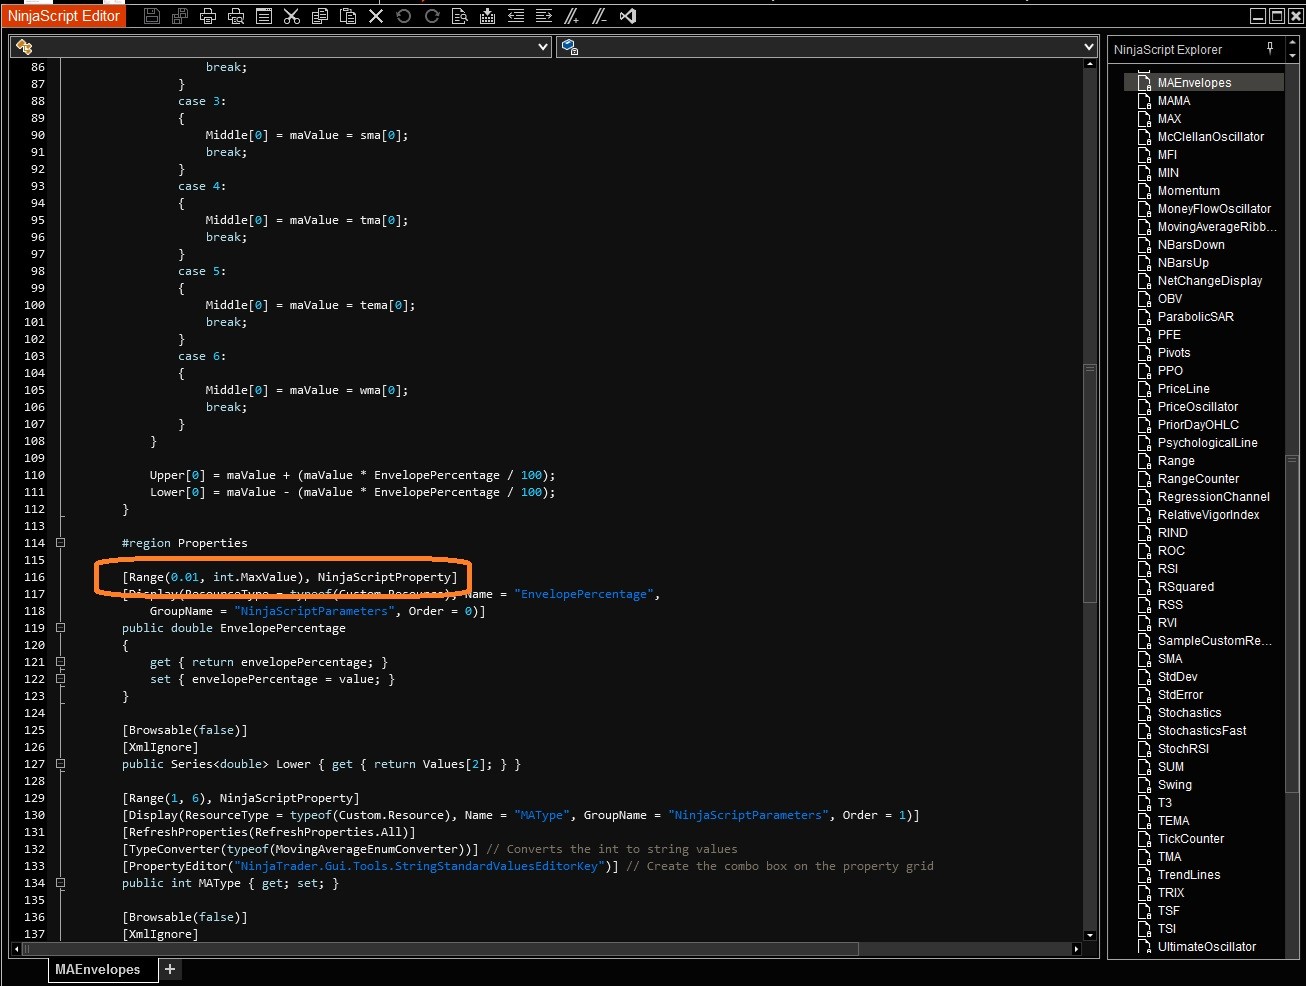Click the Comment selected lines icon
This screenshot has width=1306, height=986.
coord(572,16)
